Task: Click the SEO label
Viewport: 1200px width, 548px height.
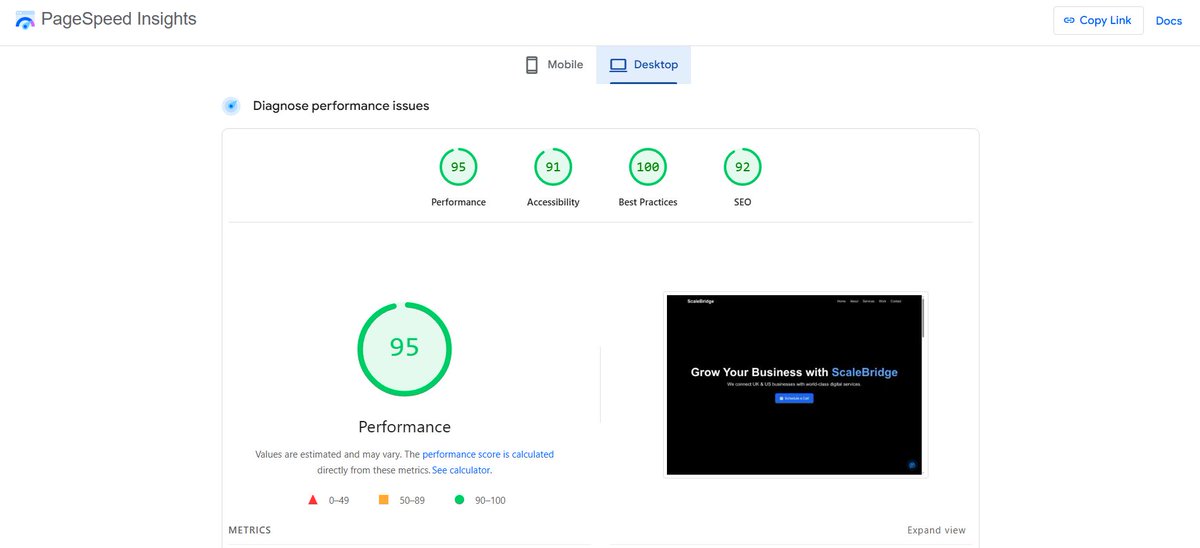Action: (x=742, y=202)
